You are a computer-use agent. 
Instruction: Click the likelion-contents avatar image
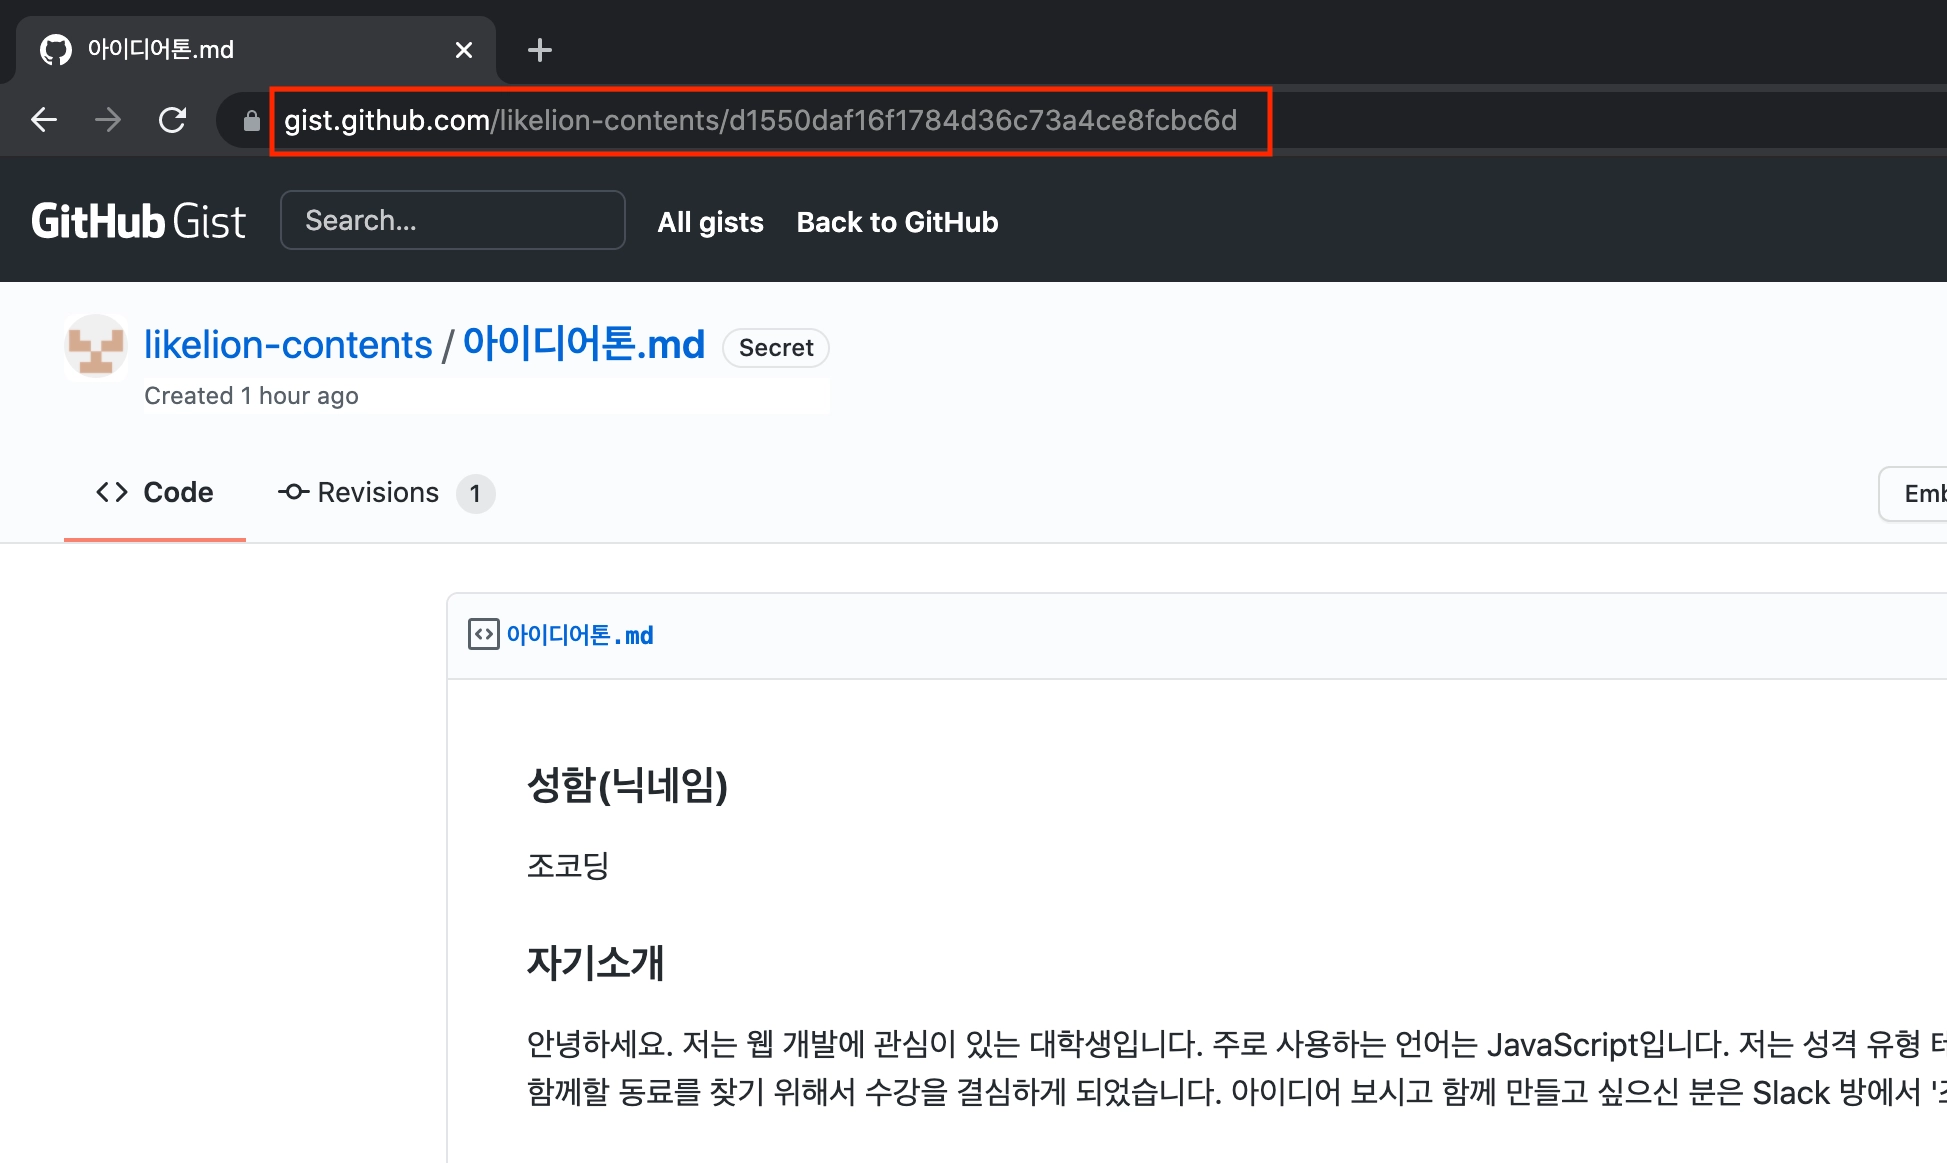96,348
